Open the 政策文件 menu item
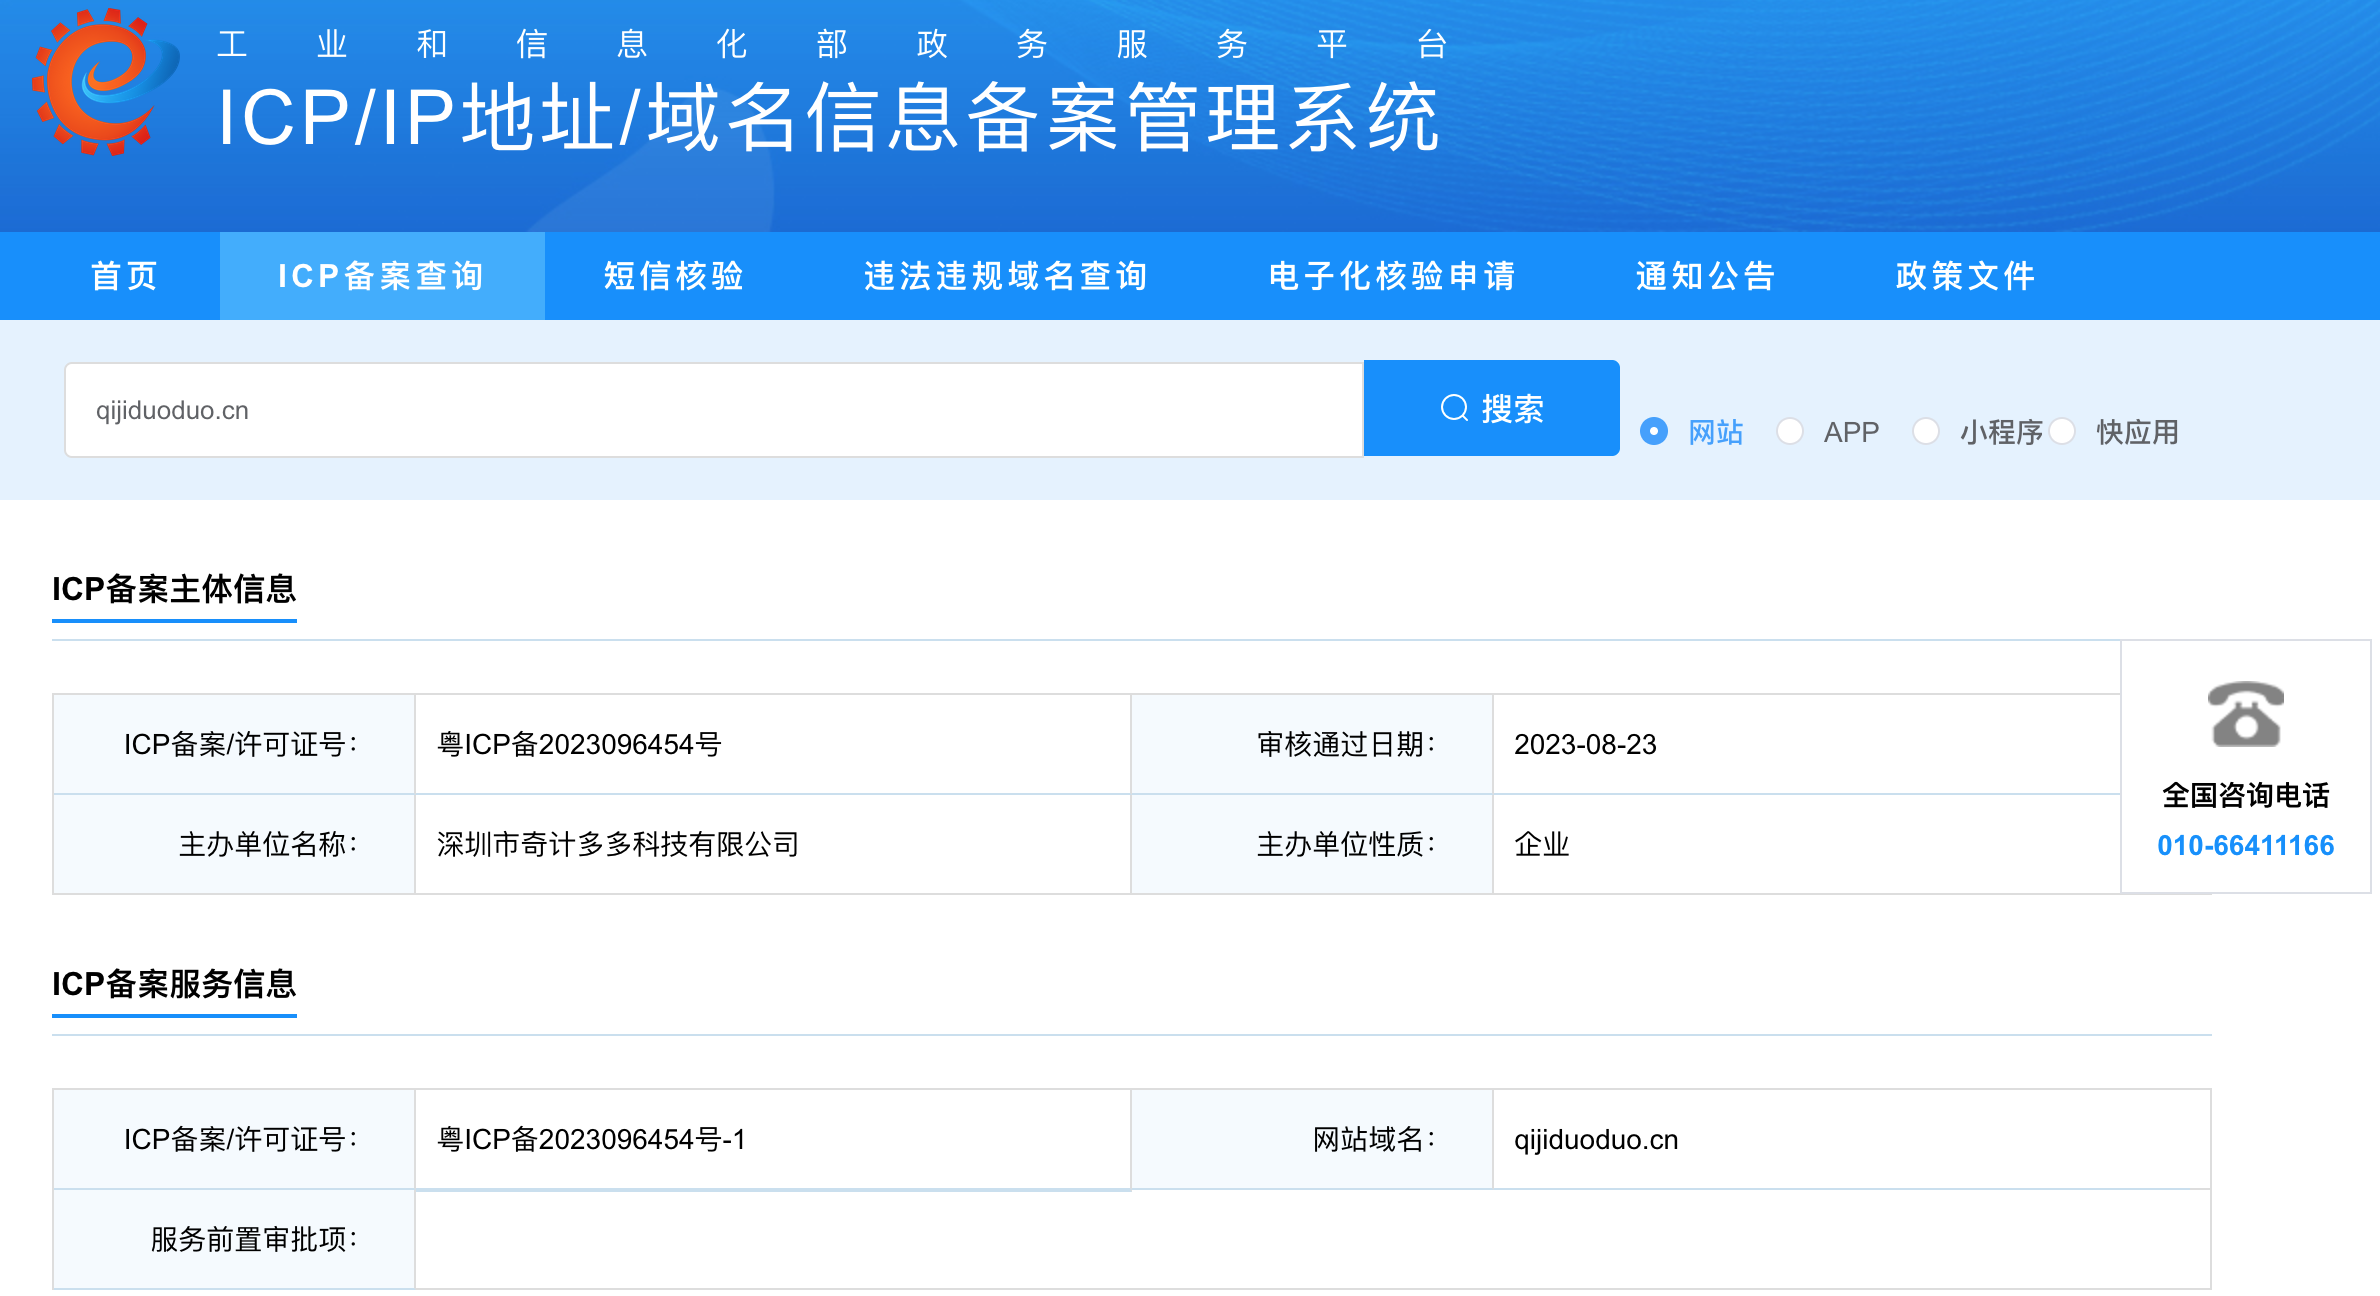The height and width of the screenshot is (1296, 2380). pos(1964,276)
